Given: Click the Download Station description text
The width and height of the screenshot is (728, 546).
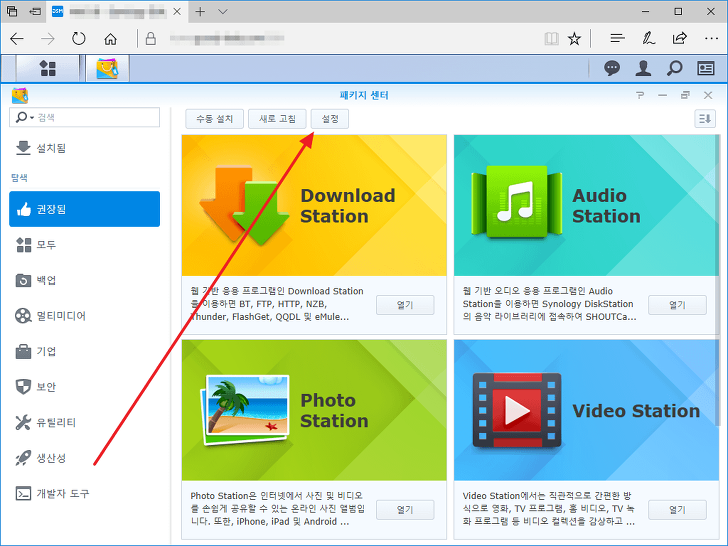Looking at the screenshot, I should coord(277,304).
